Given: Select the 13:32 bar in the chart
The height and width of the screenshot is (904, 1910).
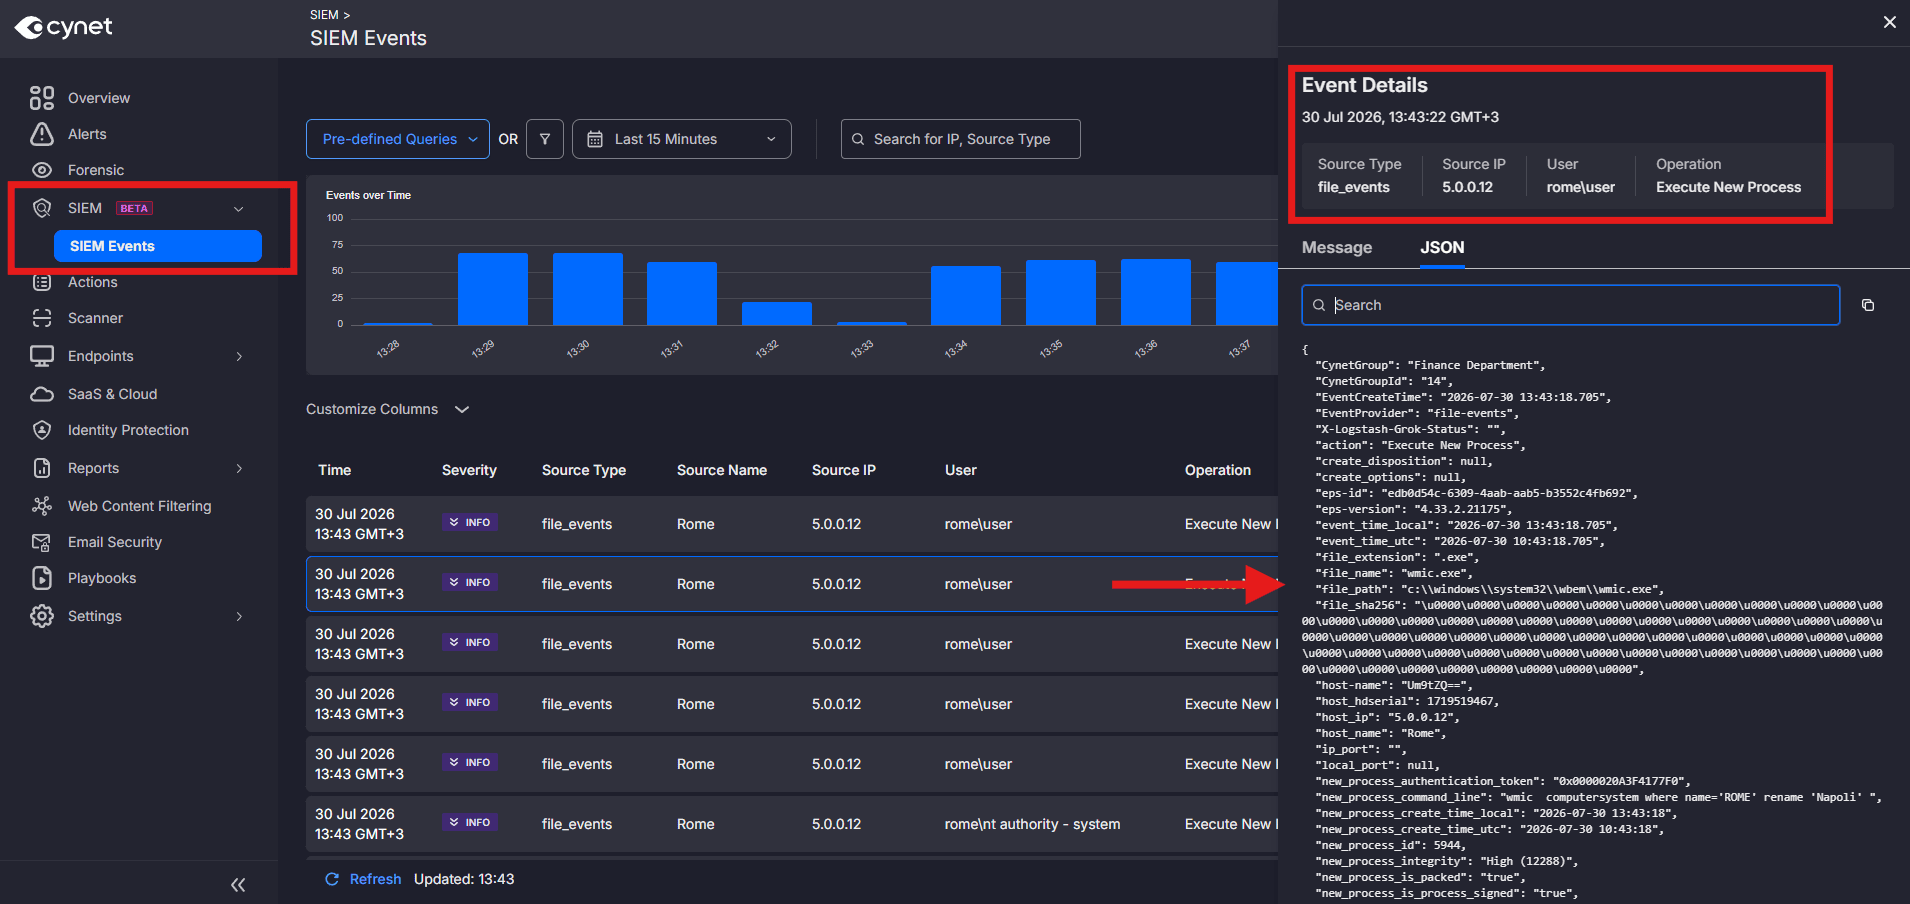Looking at the screenshot, I should (777, 313).
